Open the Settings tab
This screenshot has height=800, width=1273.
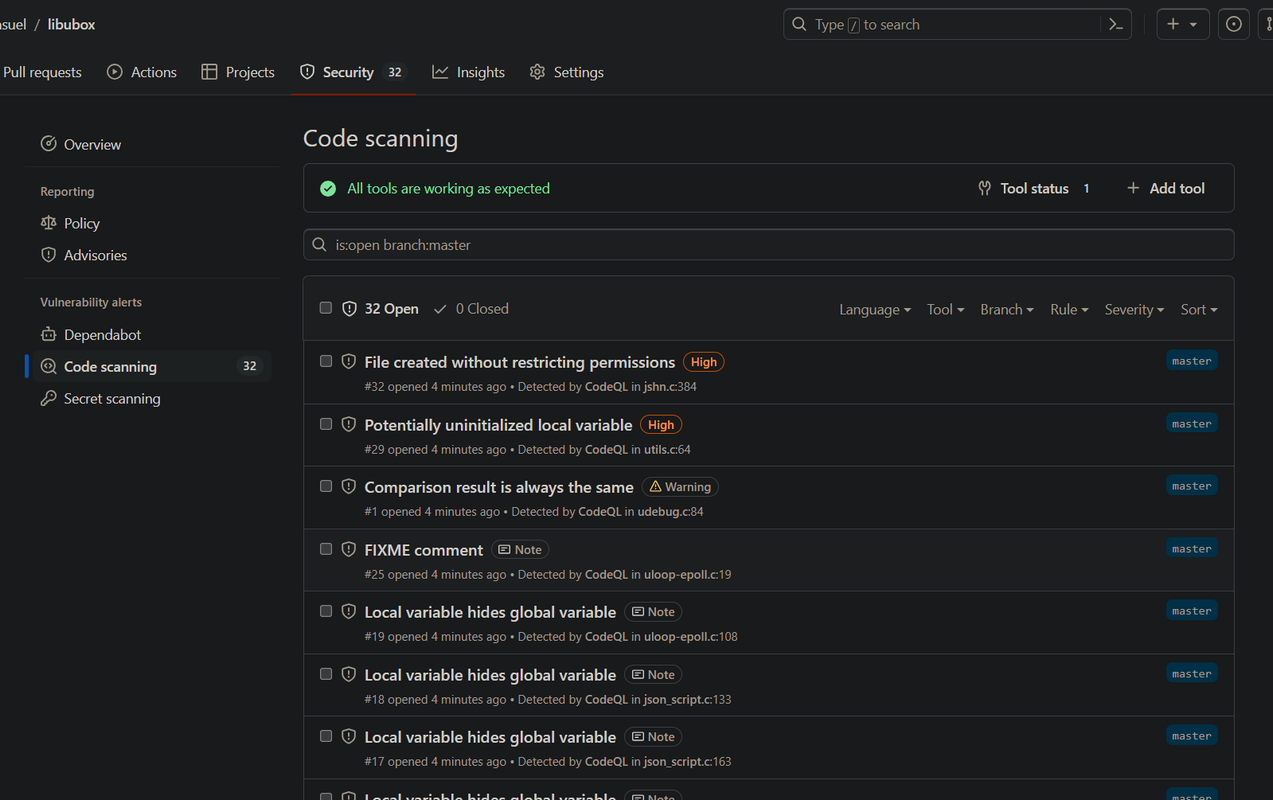[566, 72]
